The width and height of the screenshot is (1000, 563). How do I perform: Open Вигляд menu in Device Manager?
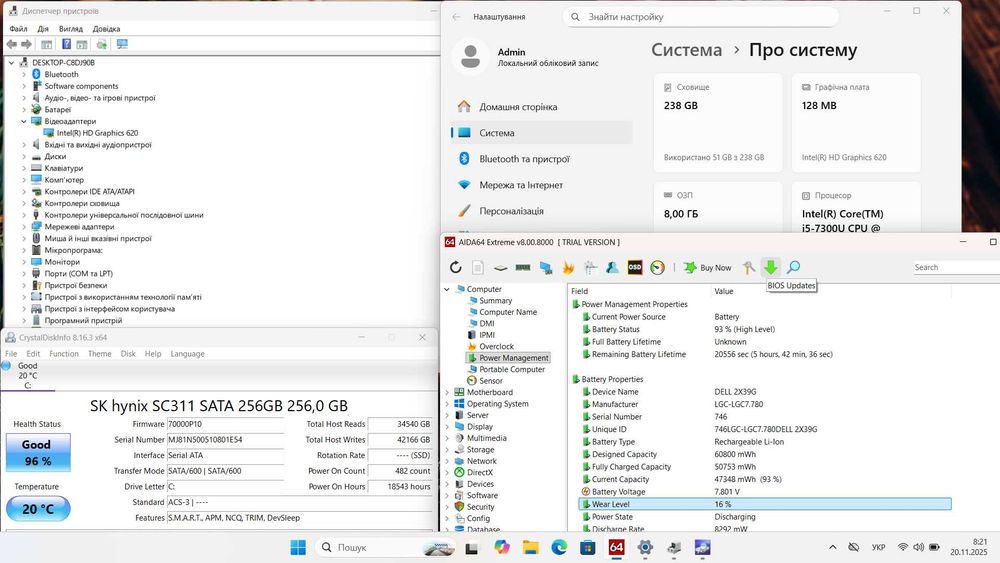pos(71,29)
